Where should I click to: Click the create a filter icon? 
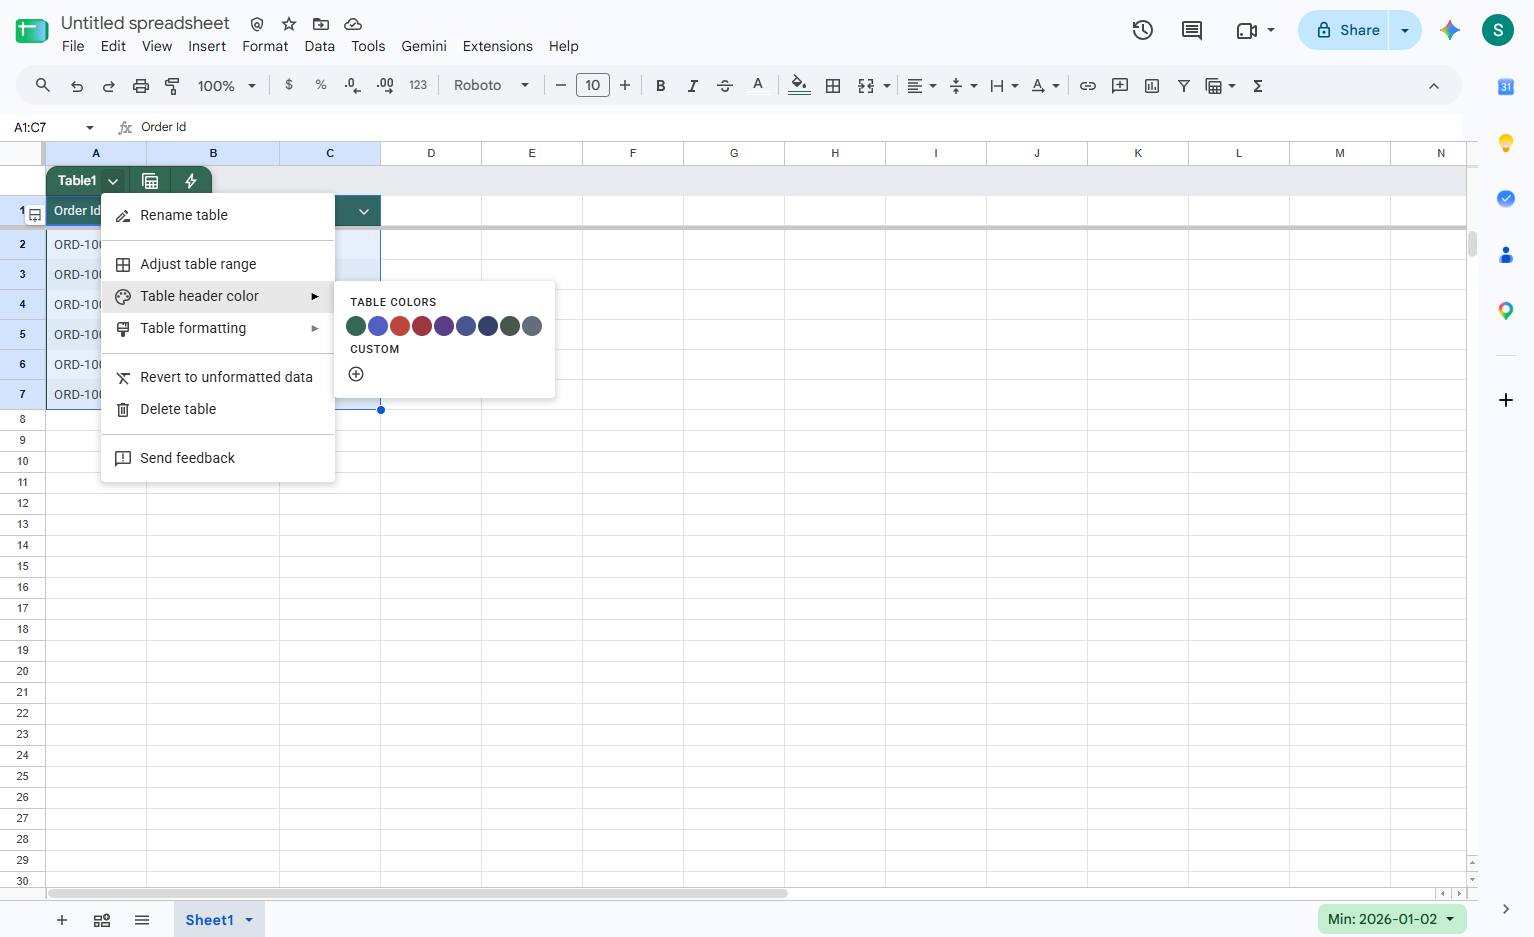[1184, 86]
